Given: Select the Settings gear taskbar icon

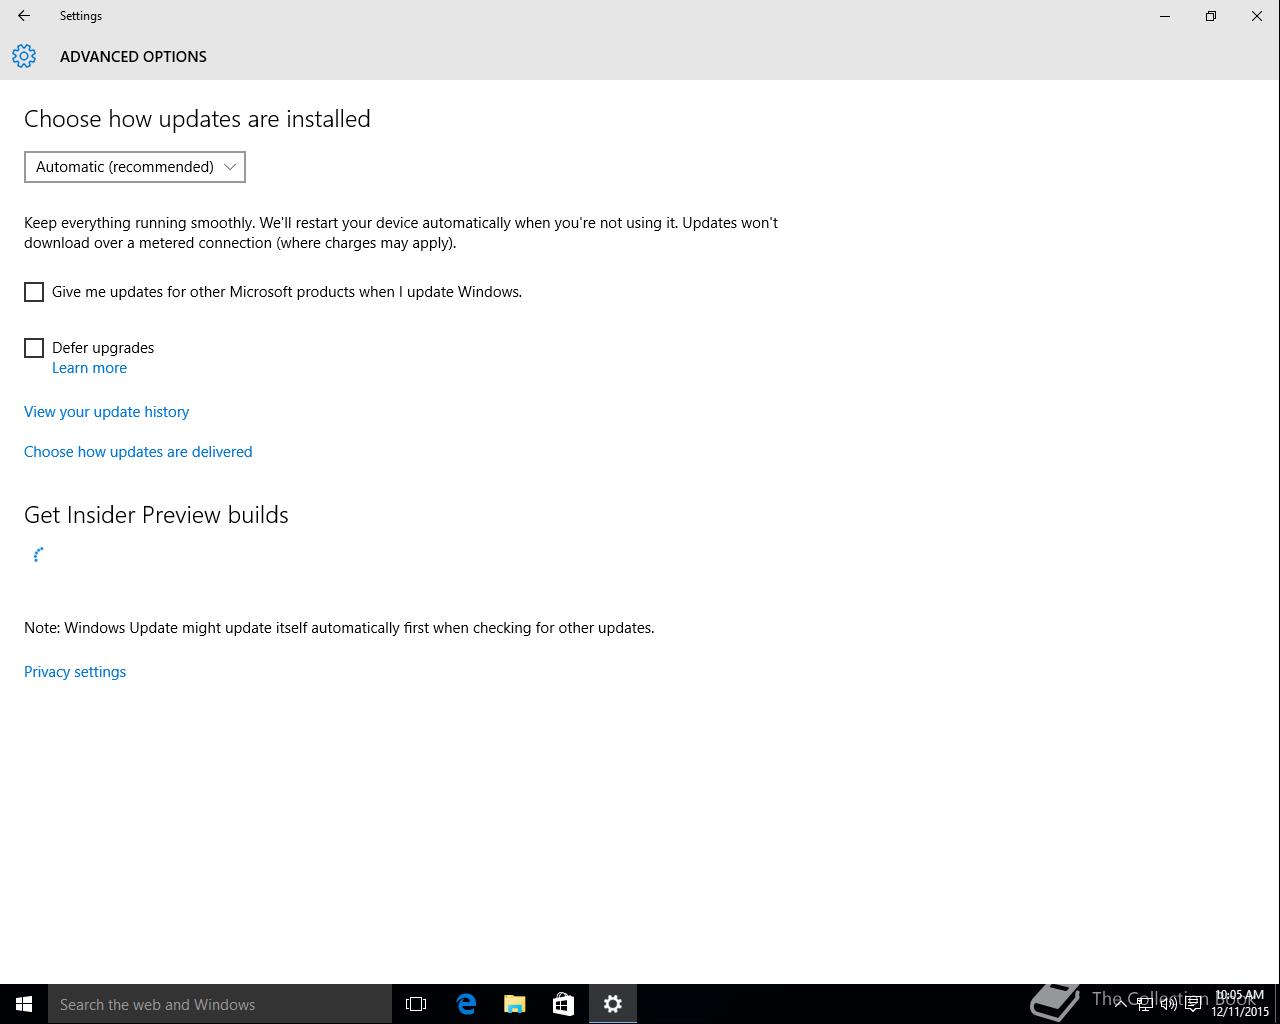Looking at the screenshot, I should pos(612,1004).
